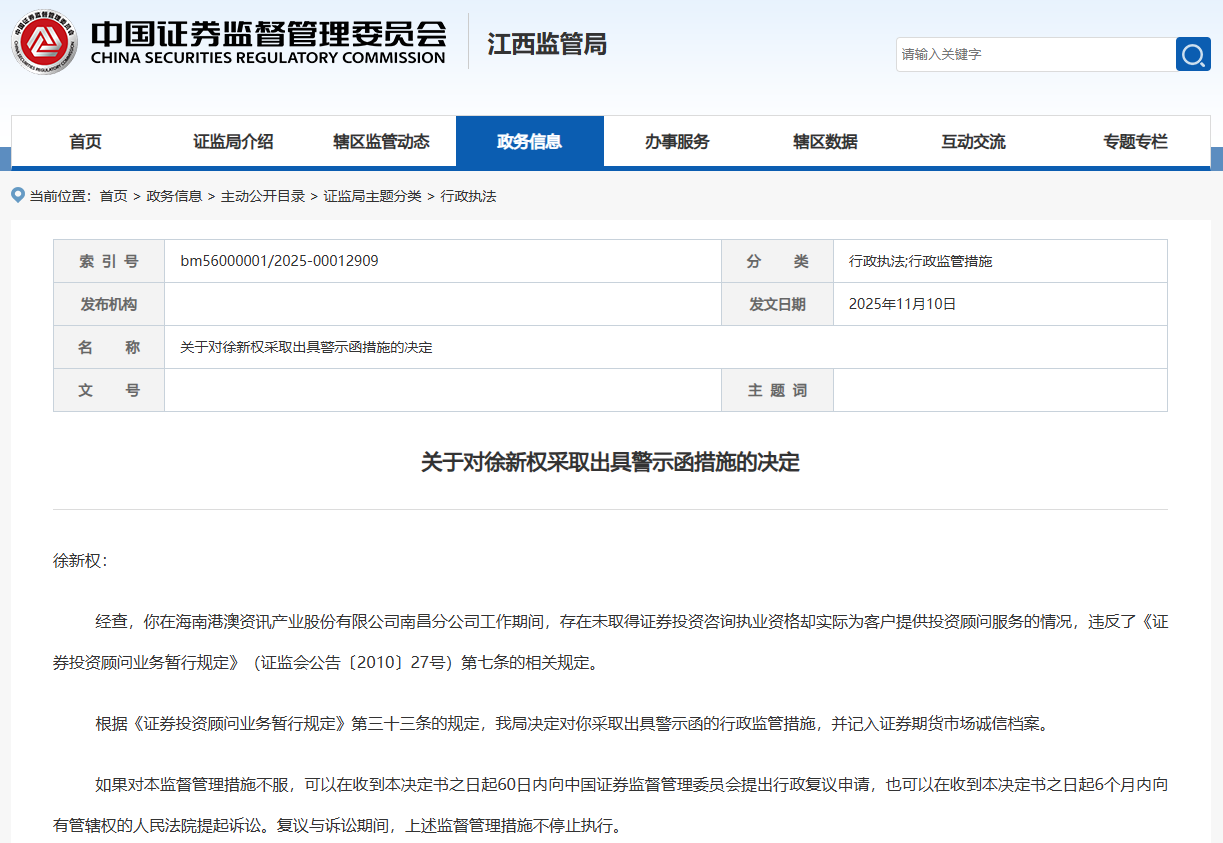Open the 办事服务 menu item
Screen dimensions: 1223x843
pyautogui.click(x=677, y=142)
